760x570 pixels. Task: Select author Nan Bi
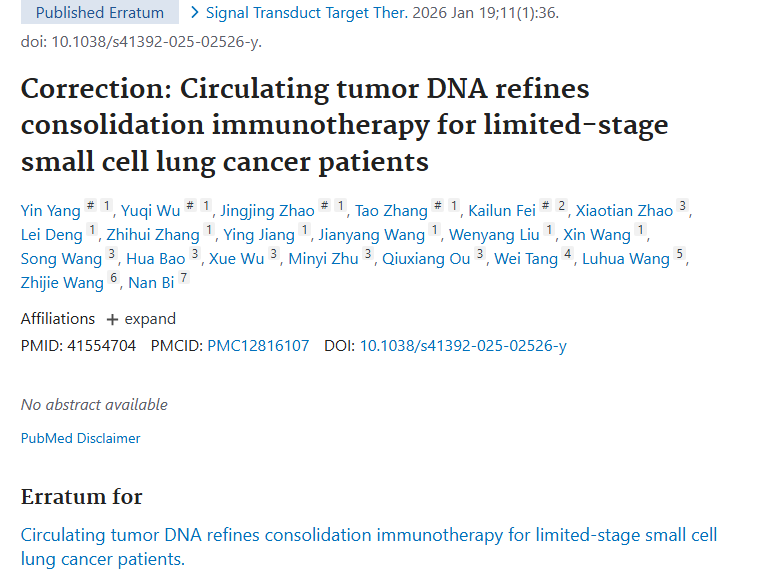[151, 283]
